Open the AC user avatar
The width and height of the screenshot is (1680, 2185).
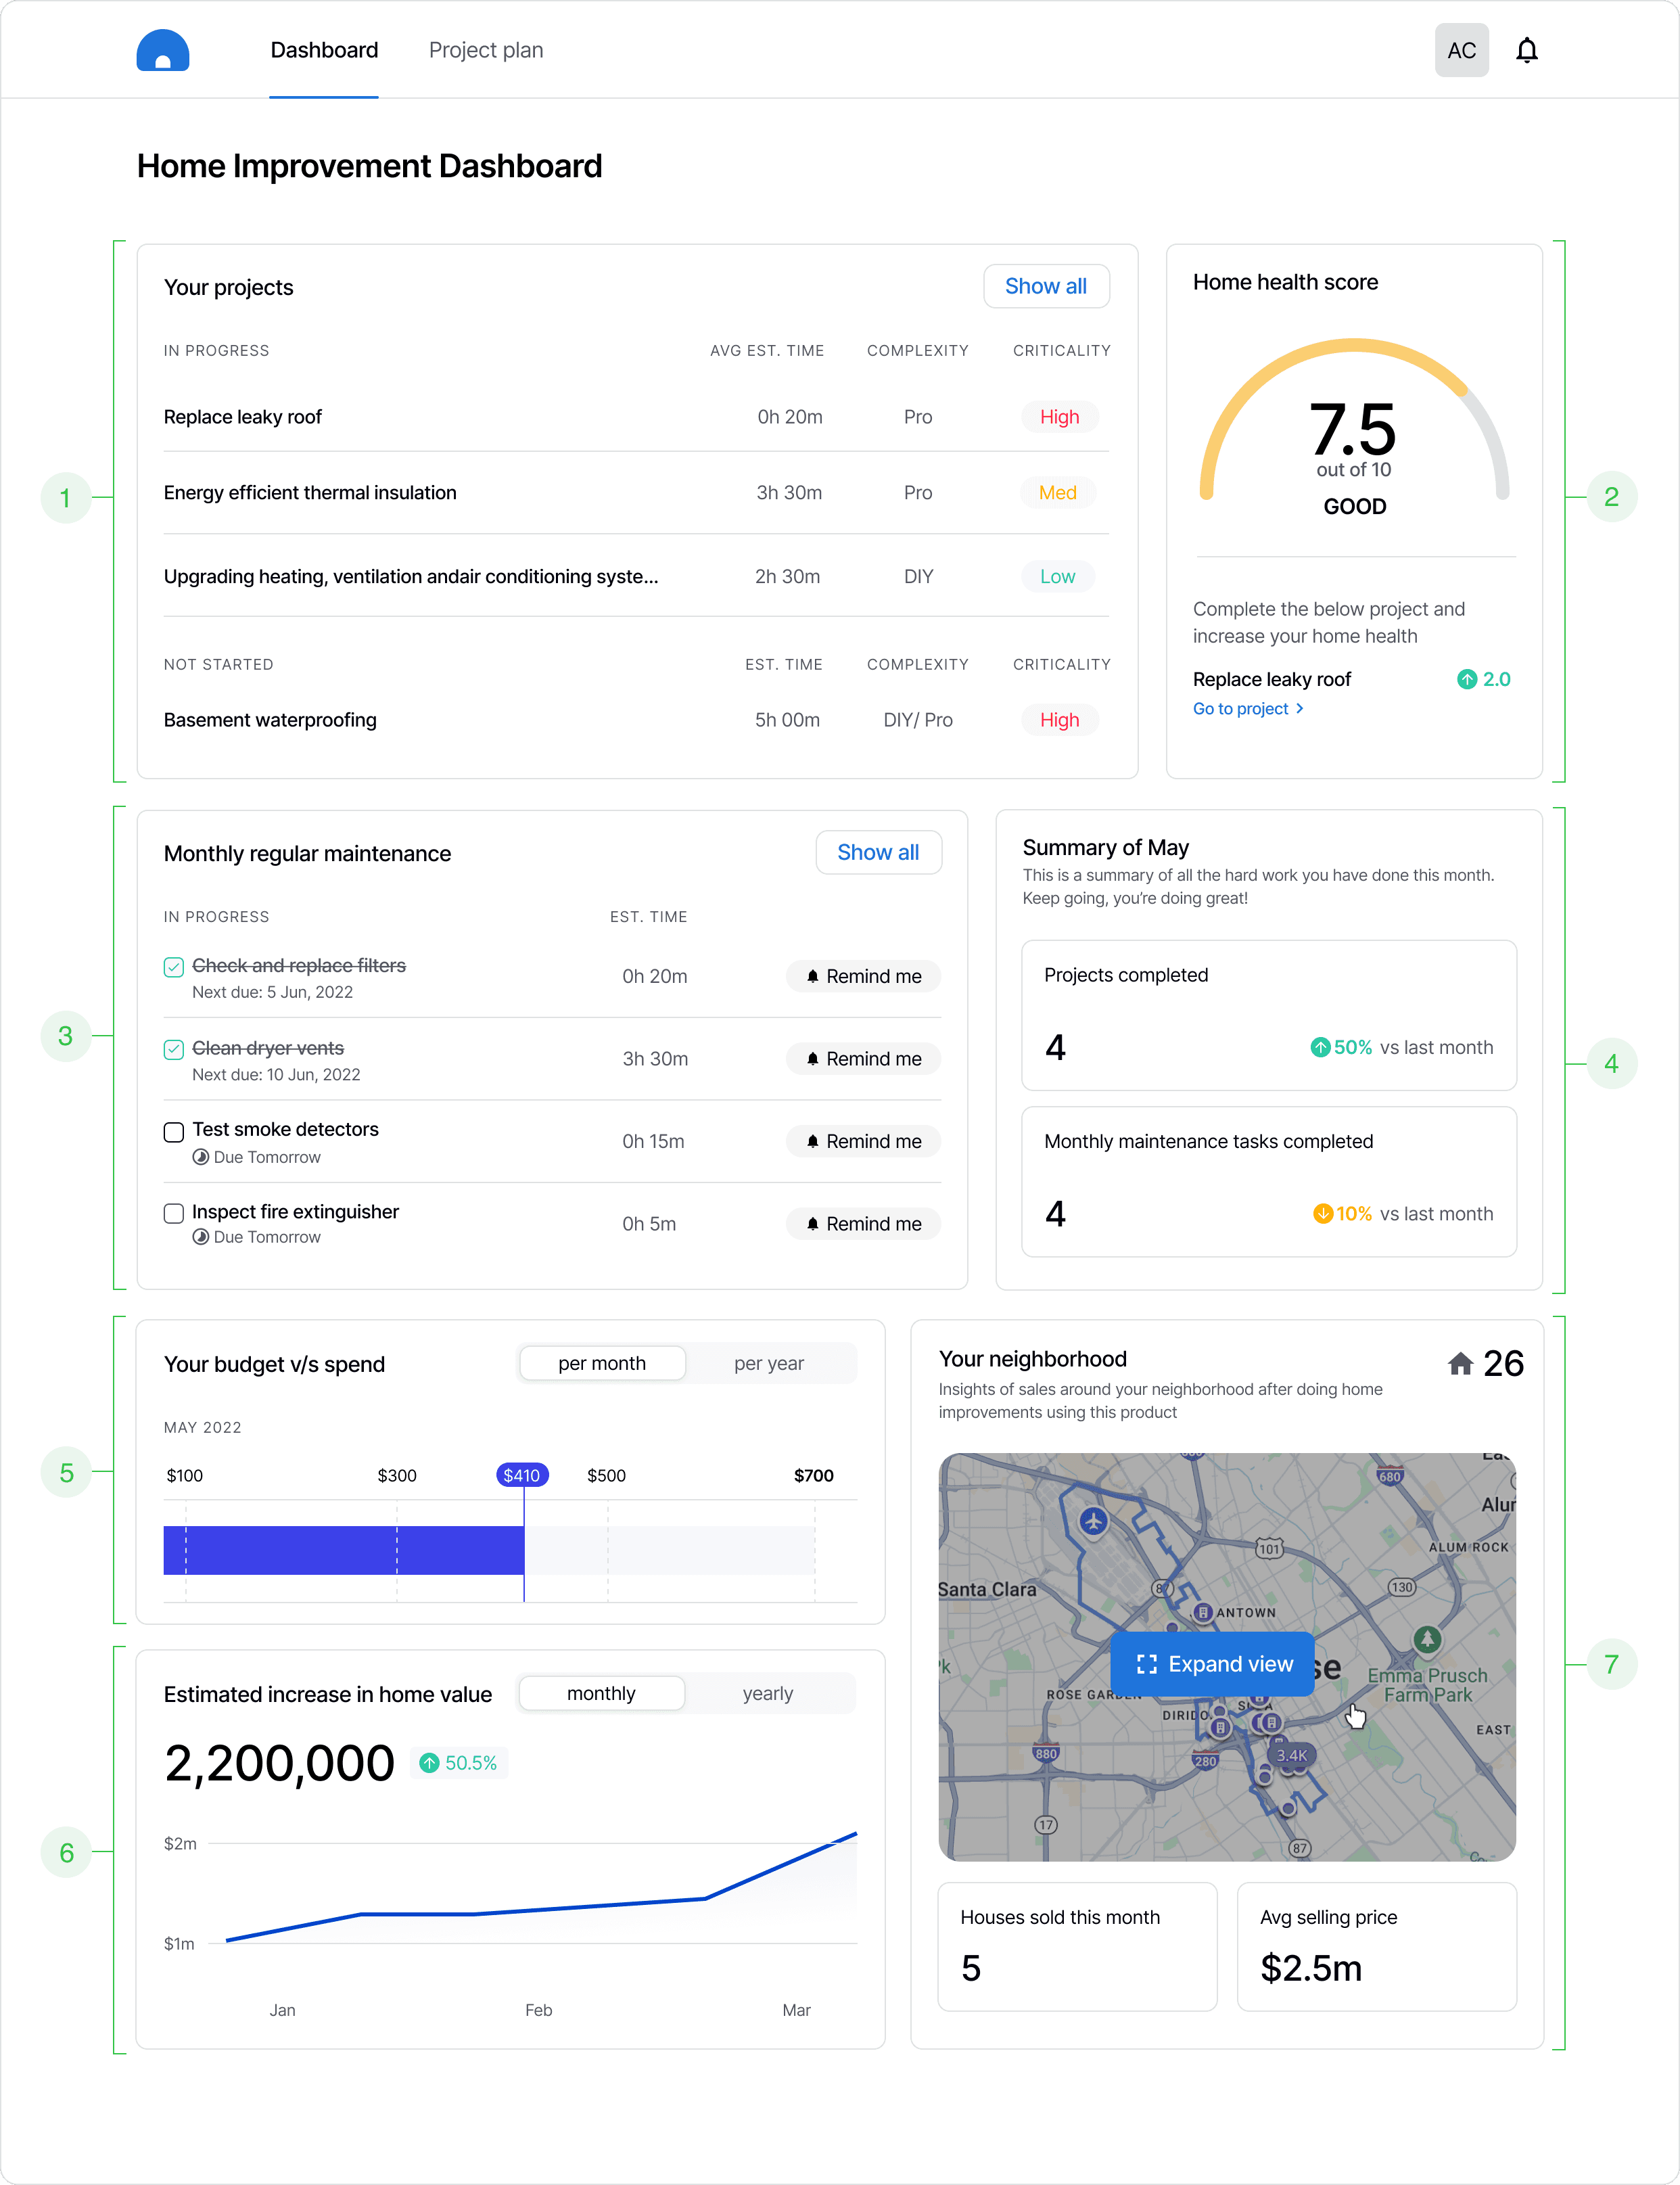1461,50
